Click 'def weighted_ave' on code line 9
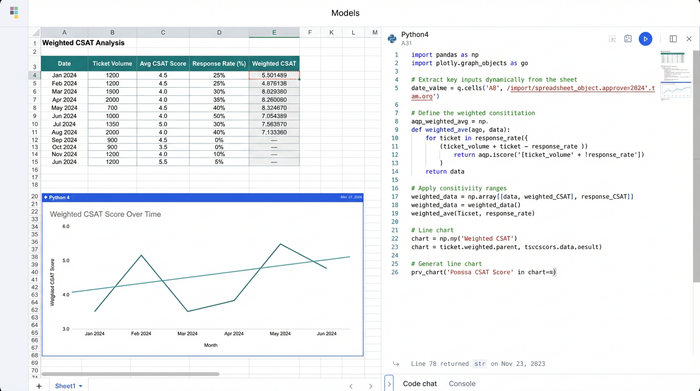Screen dimensions: 700x391 pyautogui.click(x=438, y=129)
